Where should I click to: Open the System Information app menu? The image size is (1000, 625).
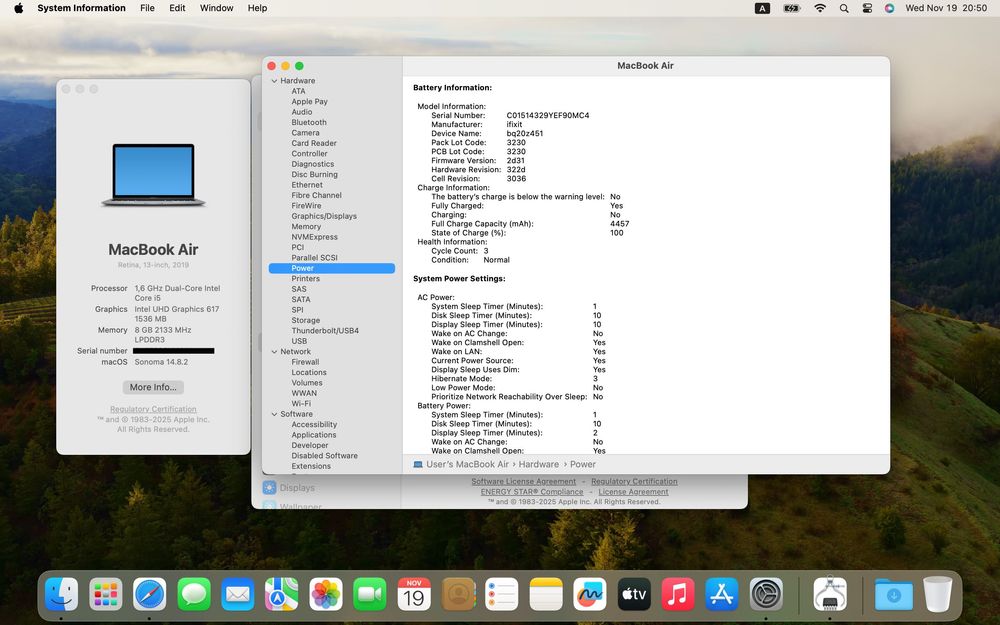click(81, 8)
